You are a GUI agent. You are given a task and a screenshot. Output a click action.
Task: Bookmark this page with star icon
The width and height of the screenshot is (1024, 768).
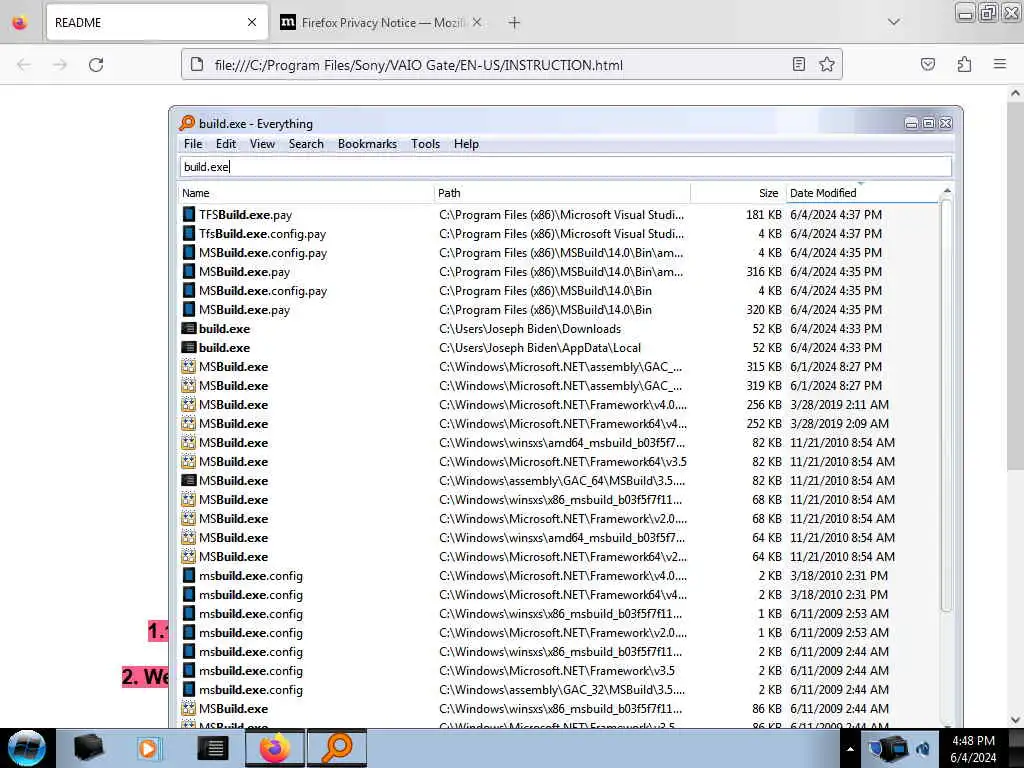coord(827,64)
